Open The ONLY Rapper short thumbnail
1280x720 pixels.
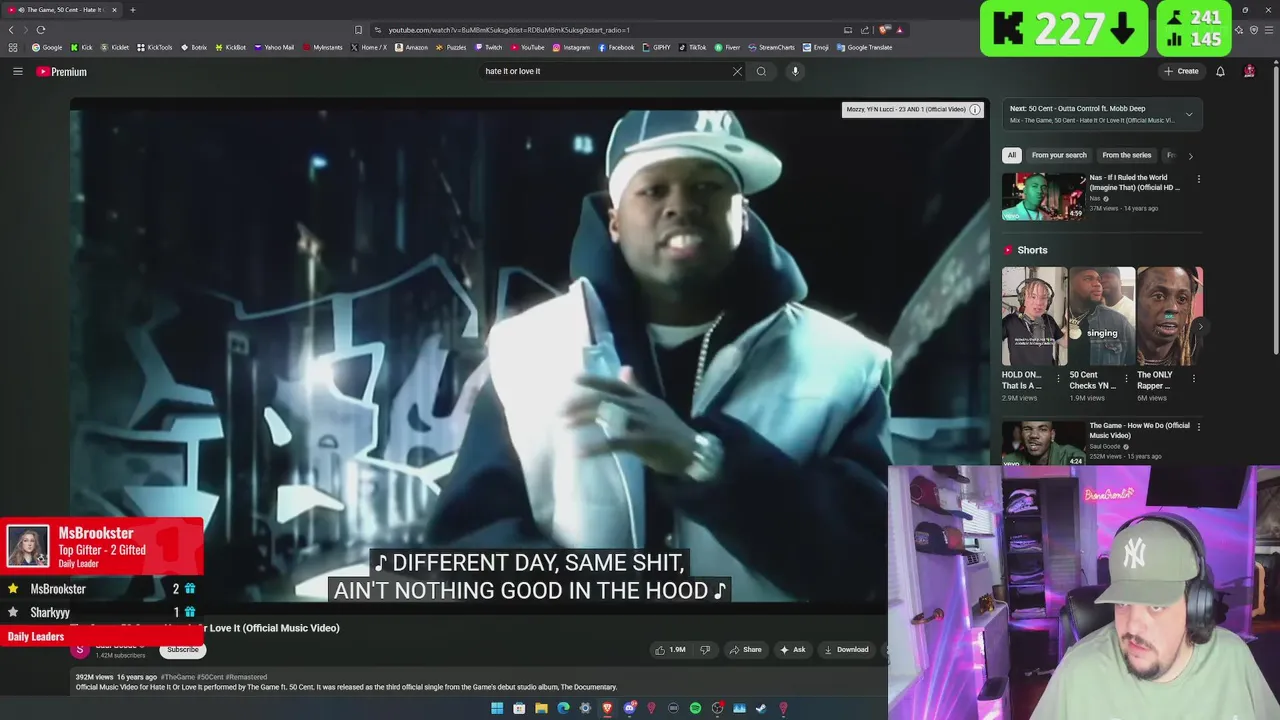tap(1169, 316)
